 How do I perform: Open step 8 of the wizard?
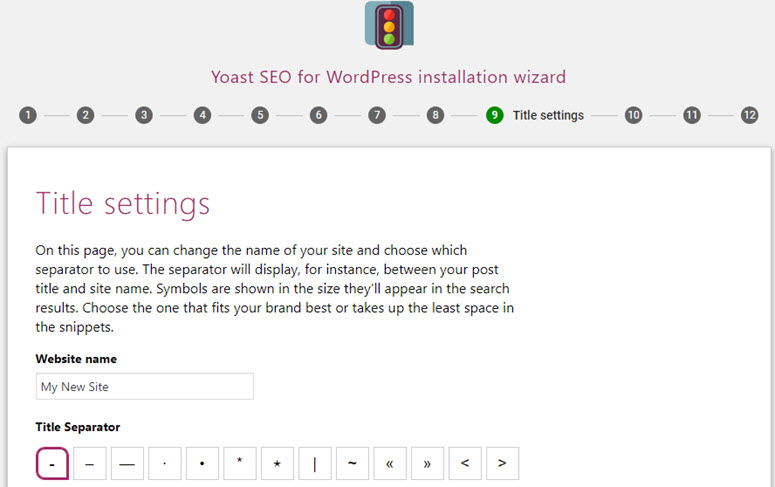(435, 115)
